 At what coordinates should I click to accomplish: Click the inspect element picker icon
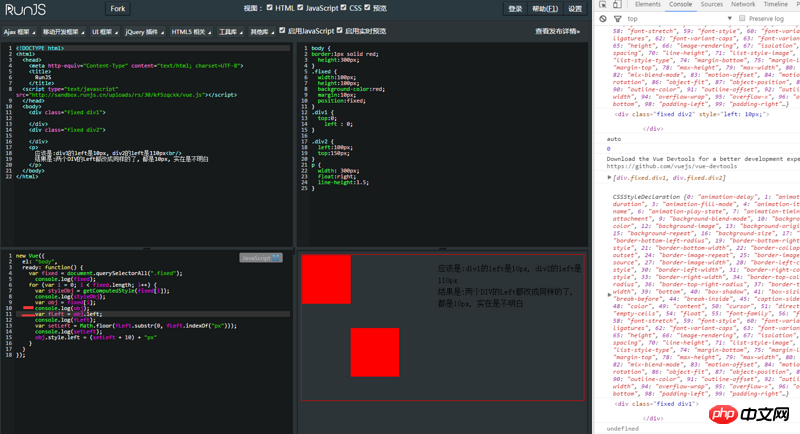(600, 5)
